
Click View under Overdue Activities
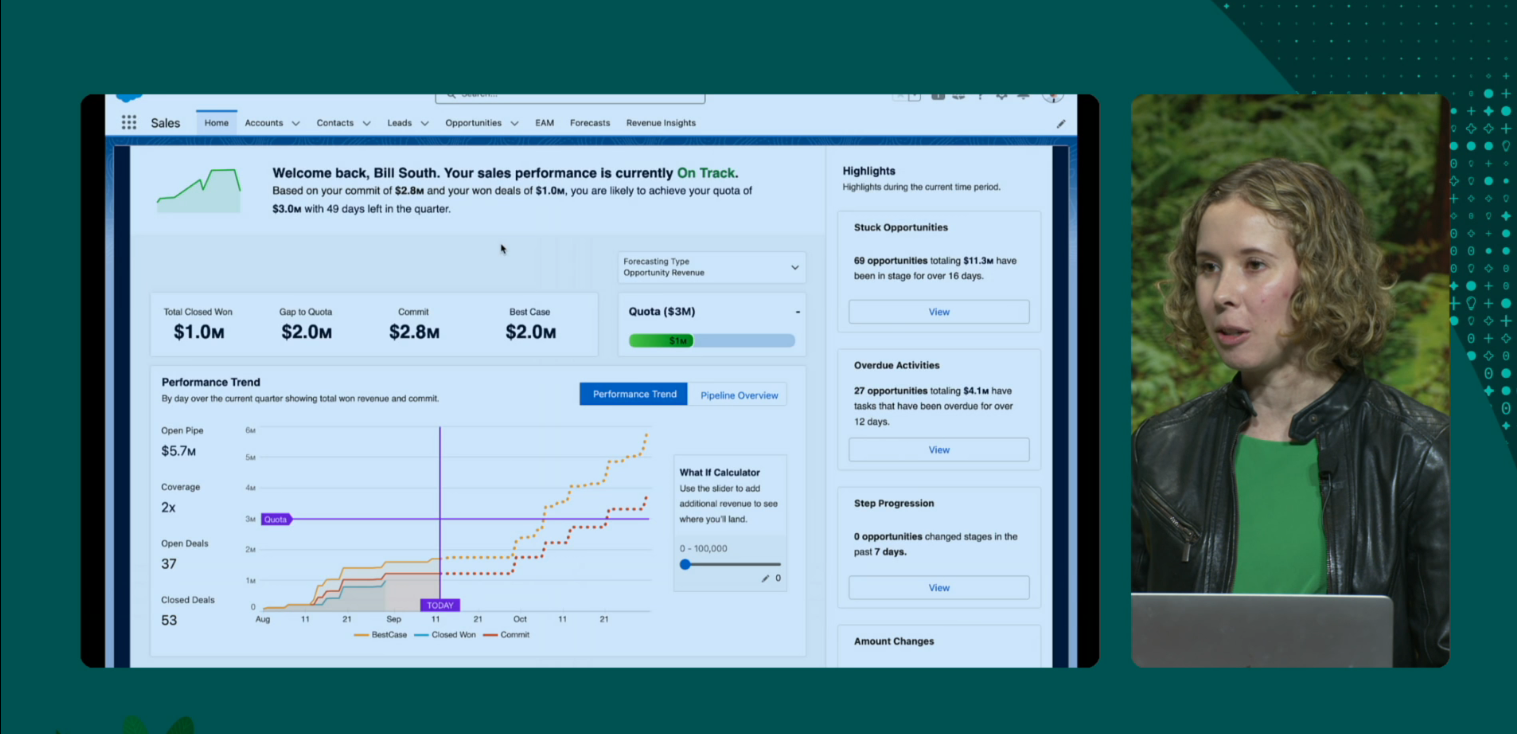pos(939,450)
